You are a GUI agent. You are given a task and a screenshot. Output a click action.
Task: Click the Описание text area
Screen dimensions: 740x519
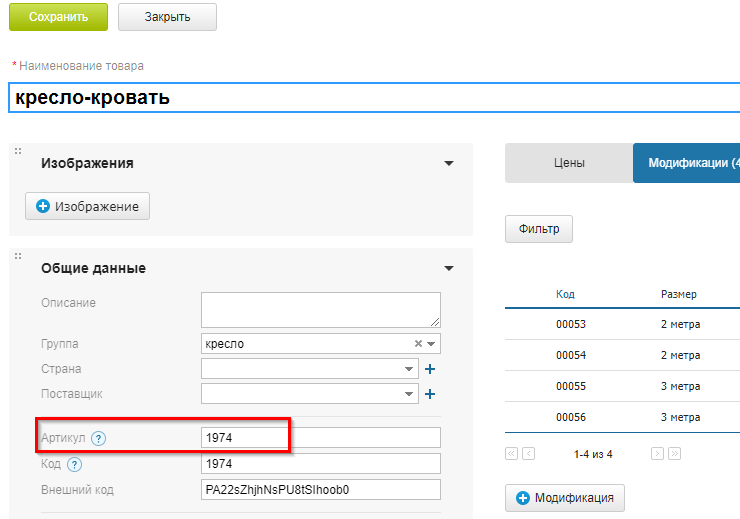tap(320, 309)
